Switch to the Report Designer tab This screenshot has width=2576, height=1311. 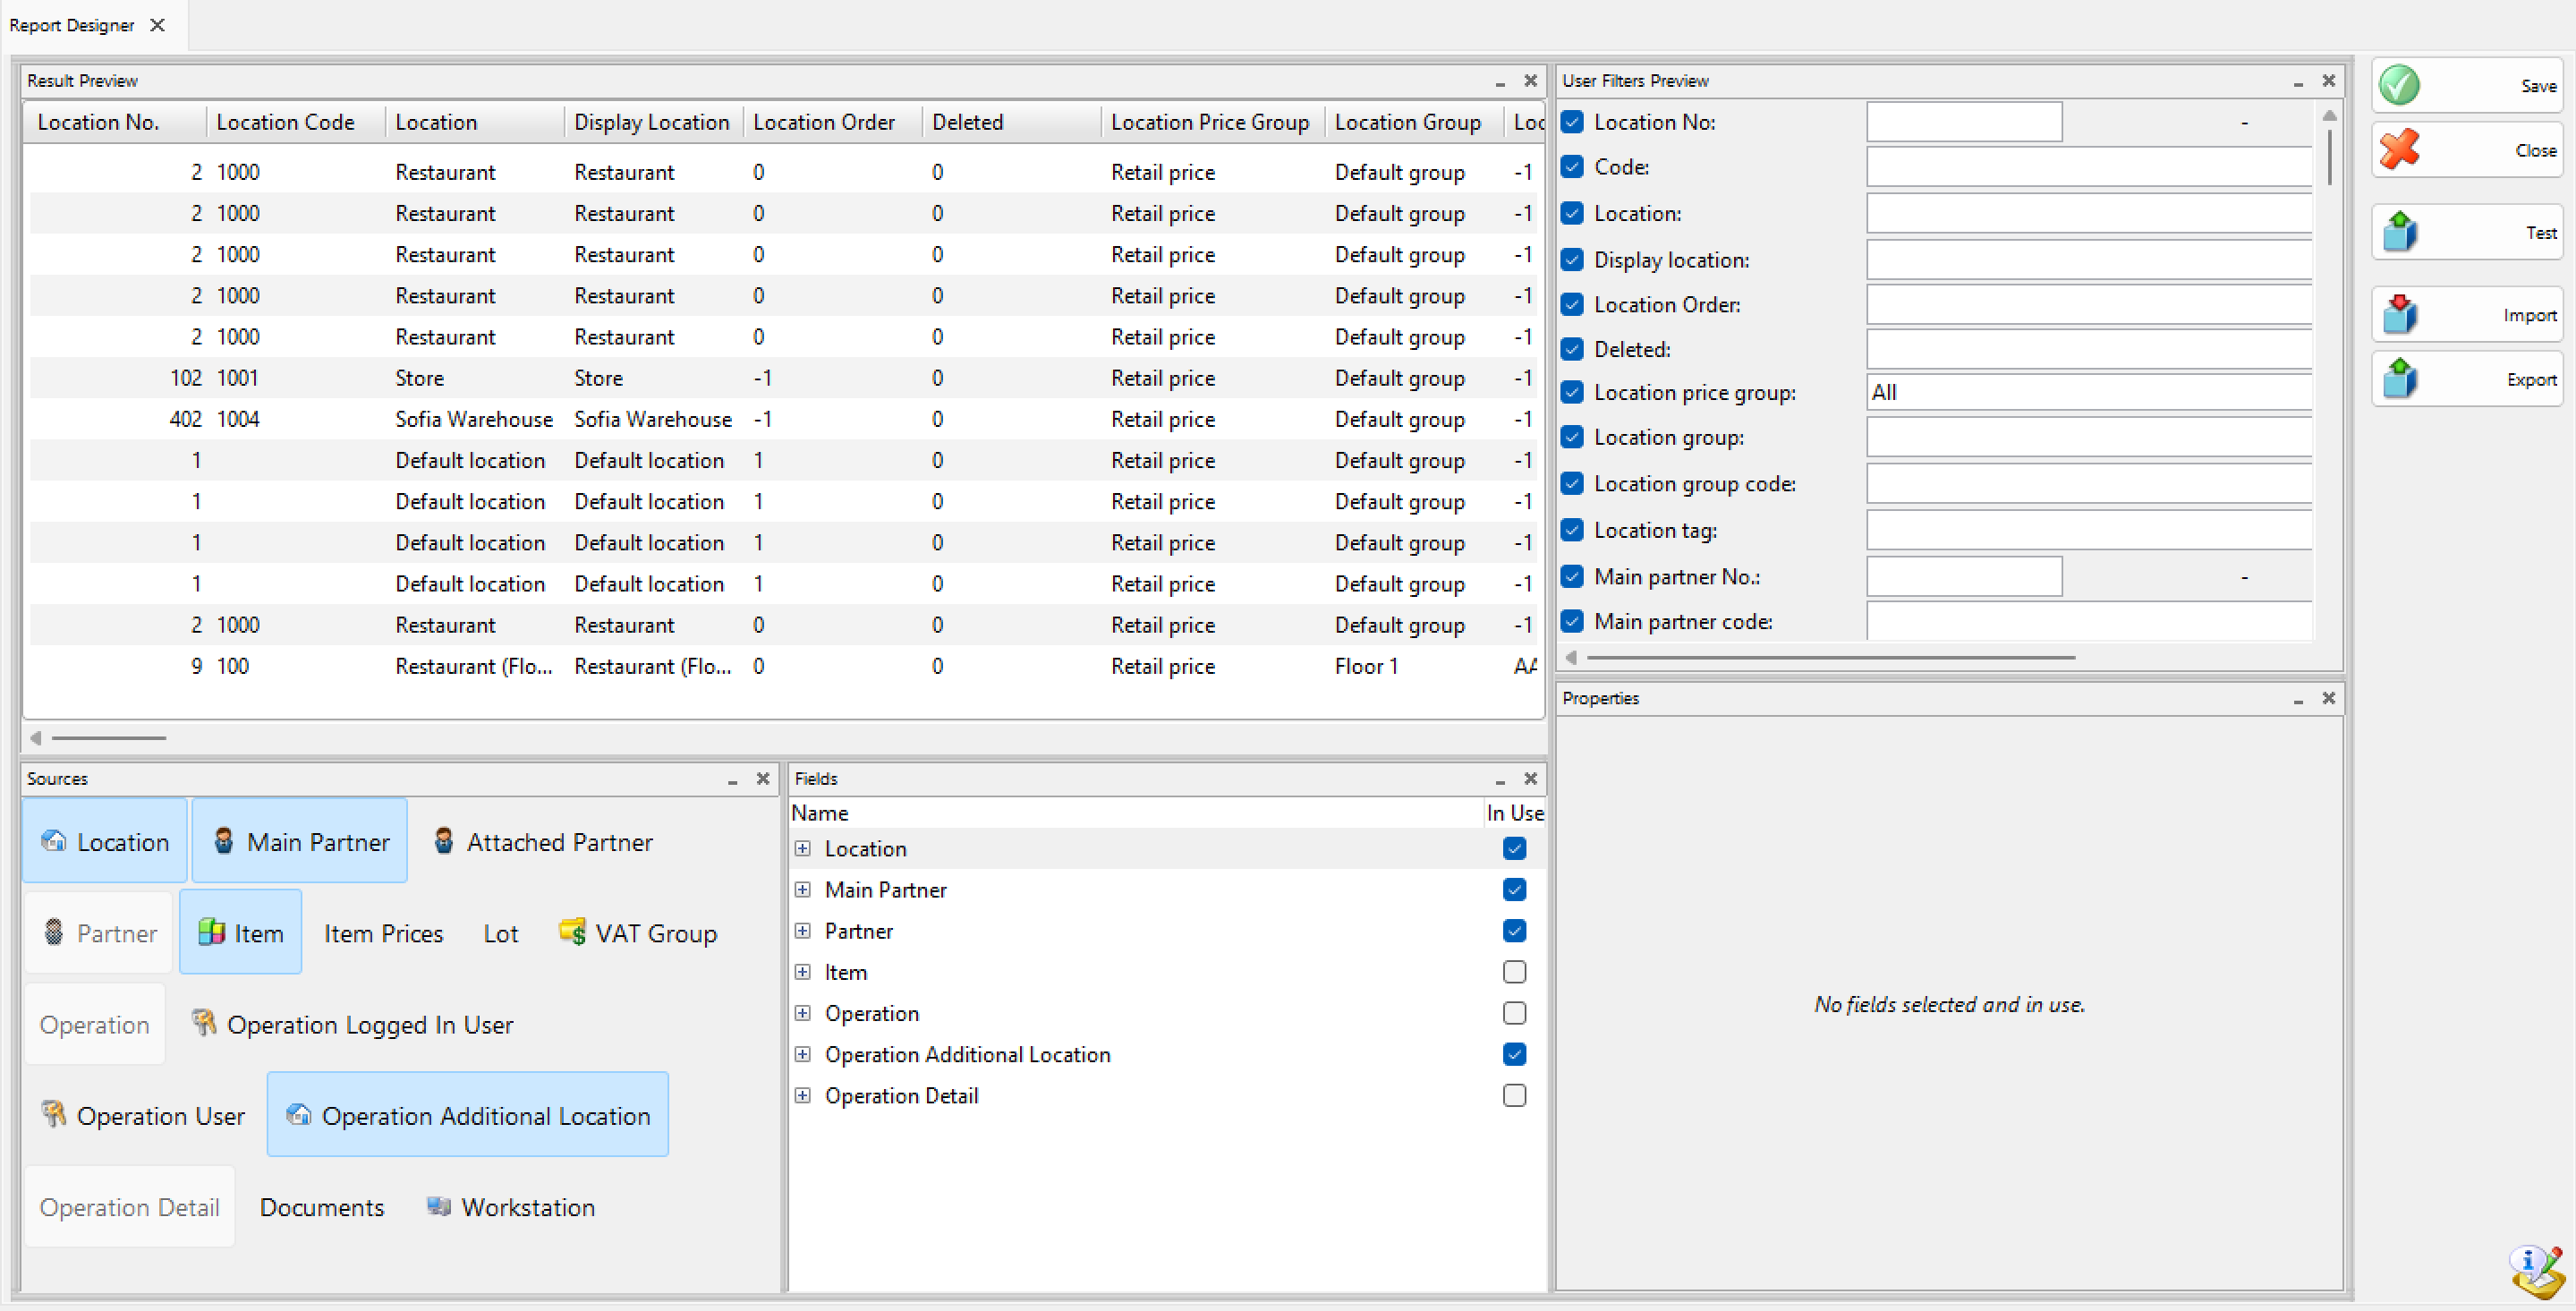click(x=72, y=25)
